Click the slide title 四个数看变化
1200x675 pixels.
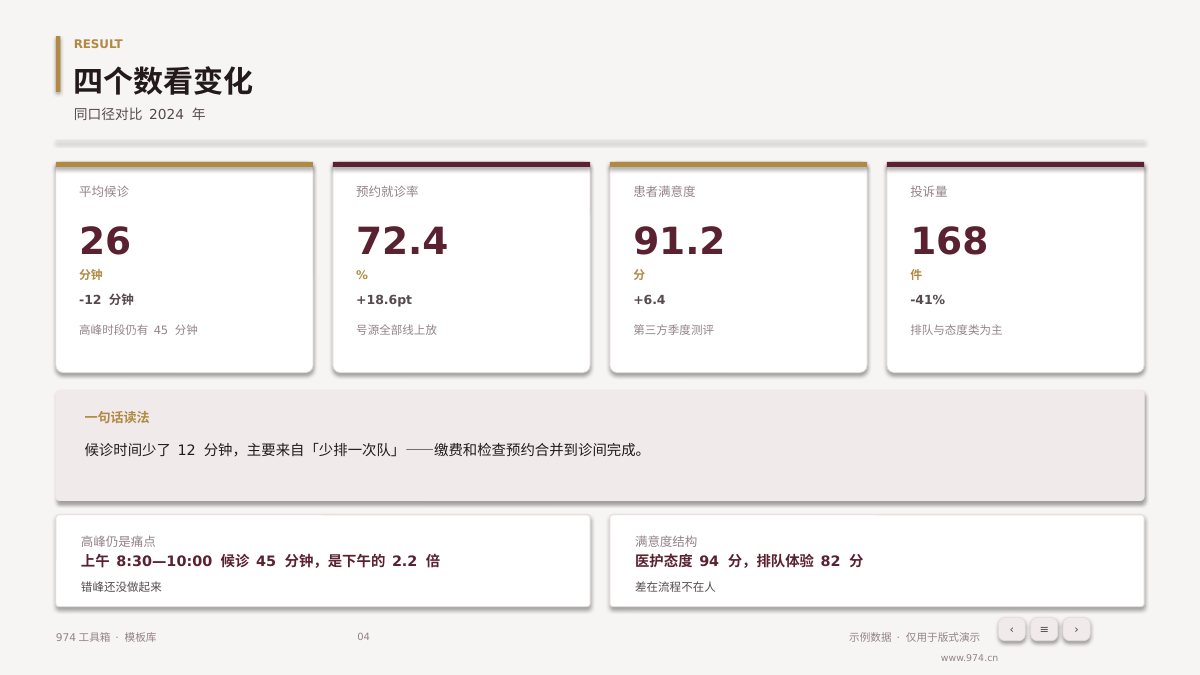(x=163, y=81)
